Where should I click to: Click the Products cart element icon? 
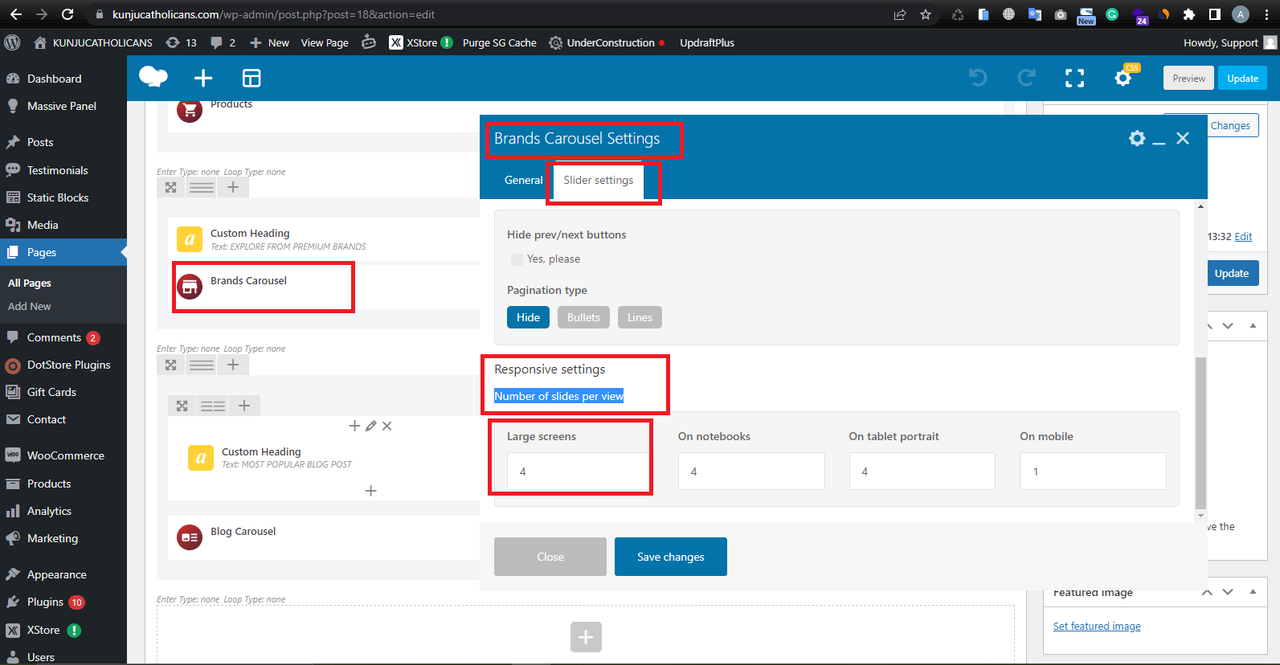click(189, 110)
